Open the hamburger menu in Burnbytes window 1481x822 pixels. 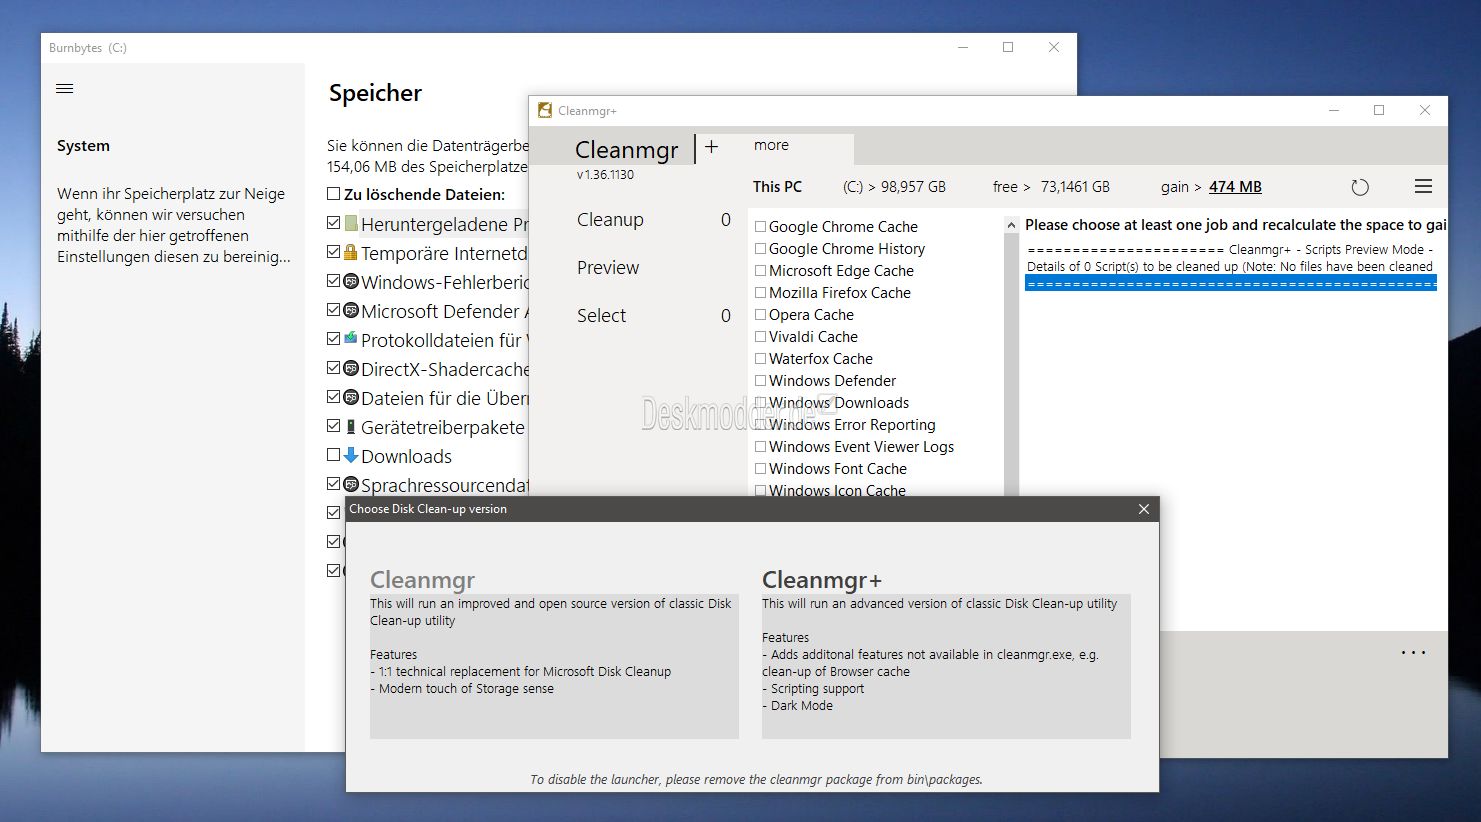[x=65, y=89]
